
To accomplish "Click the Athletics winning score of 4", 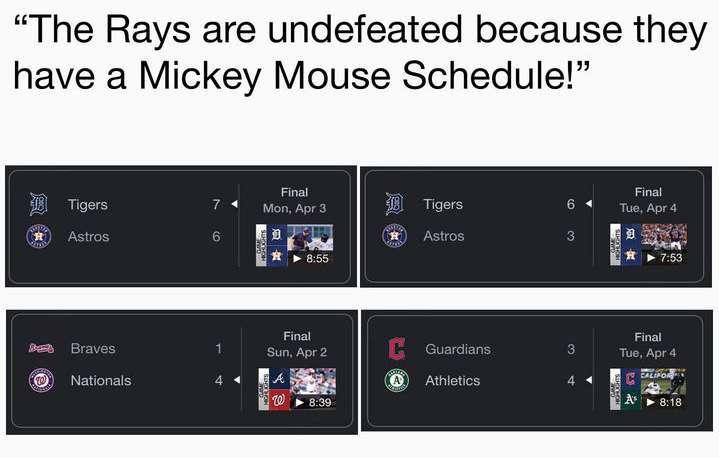I will 571,380.
